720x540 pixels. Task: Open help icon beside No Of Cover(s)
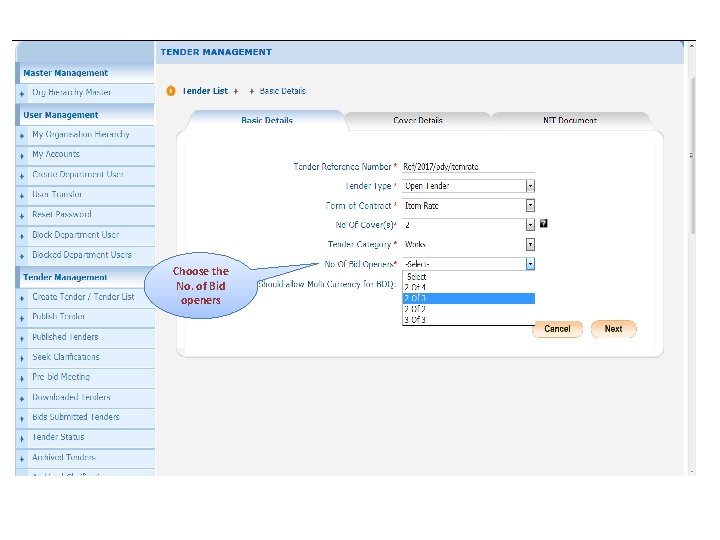(x=543, y=224)
